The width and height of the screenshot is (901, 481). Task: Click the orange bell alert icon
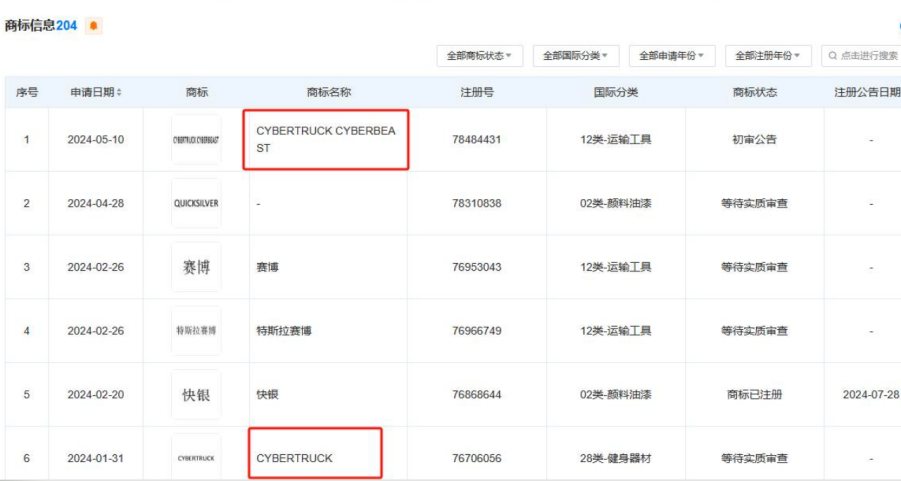(x=94, y=26)
